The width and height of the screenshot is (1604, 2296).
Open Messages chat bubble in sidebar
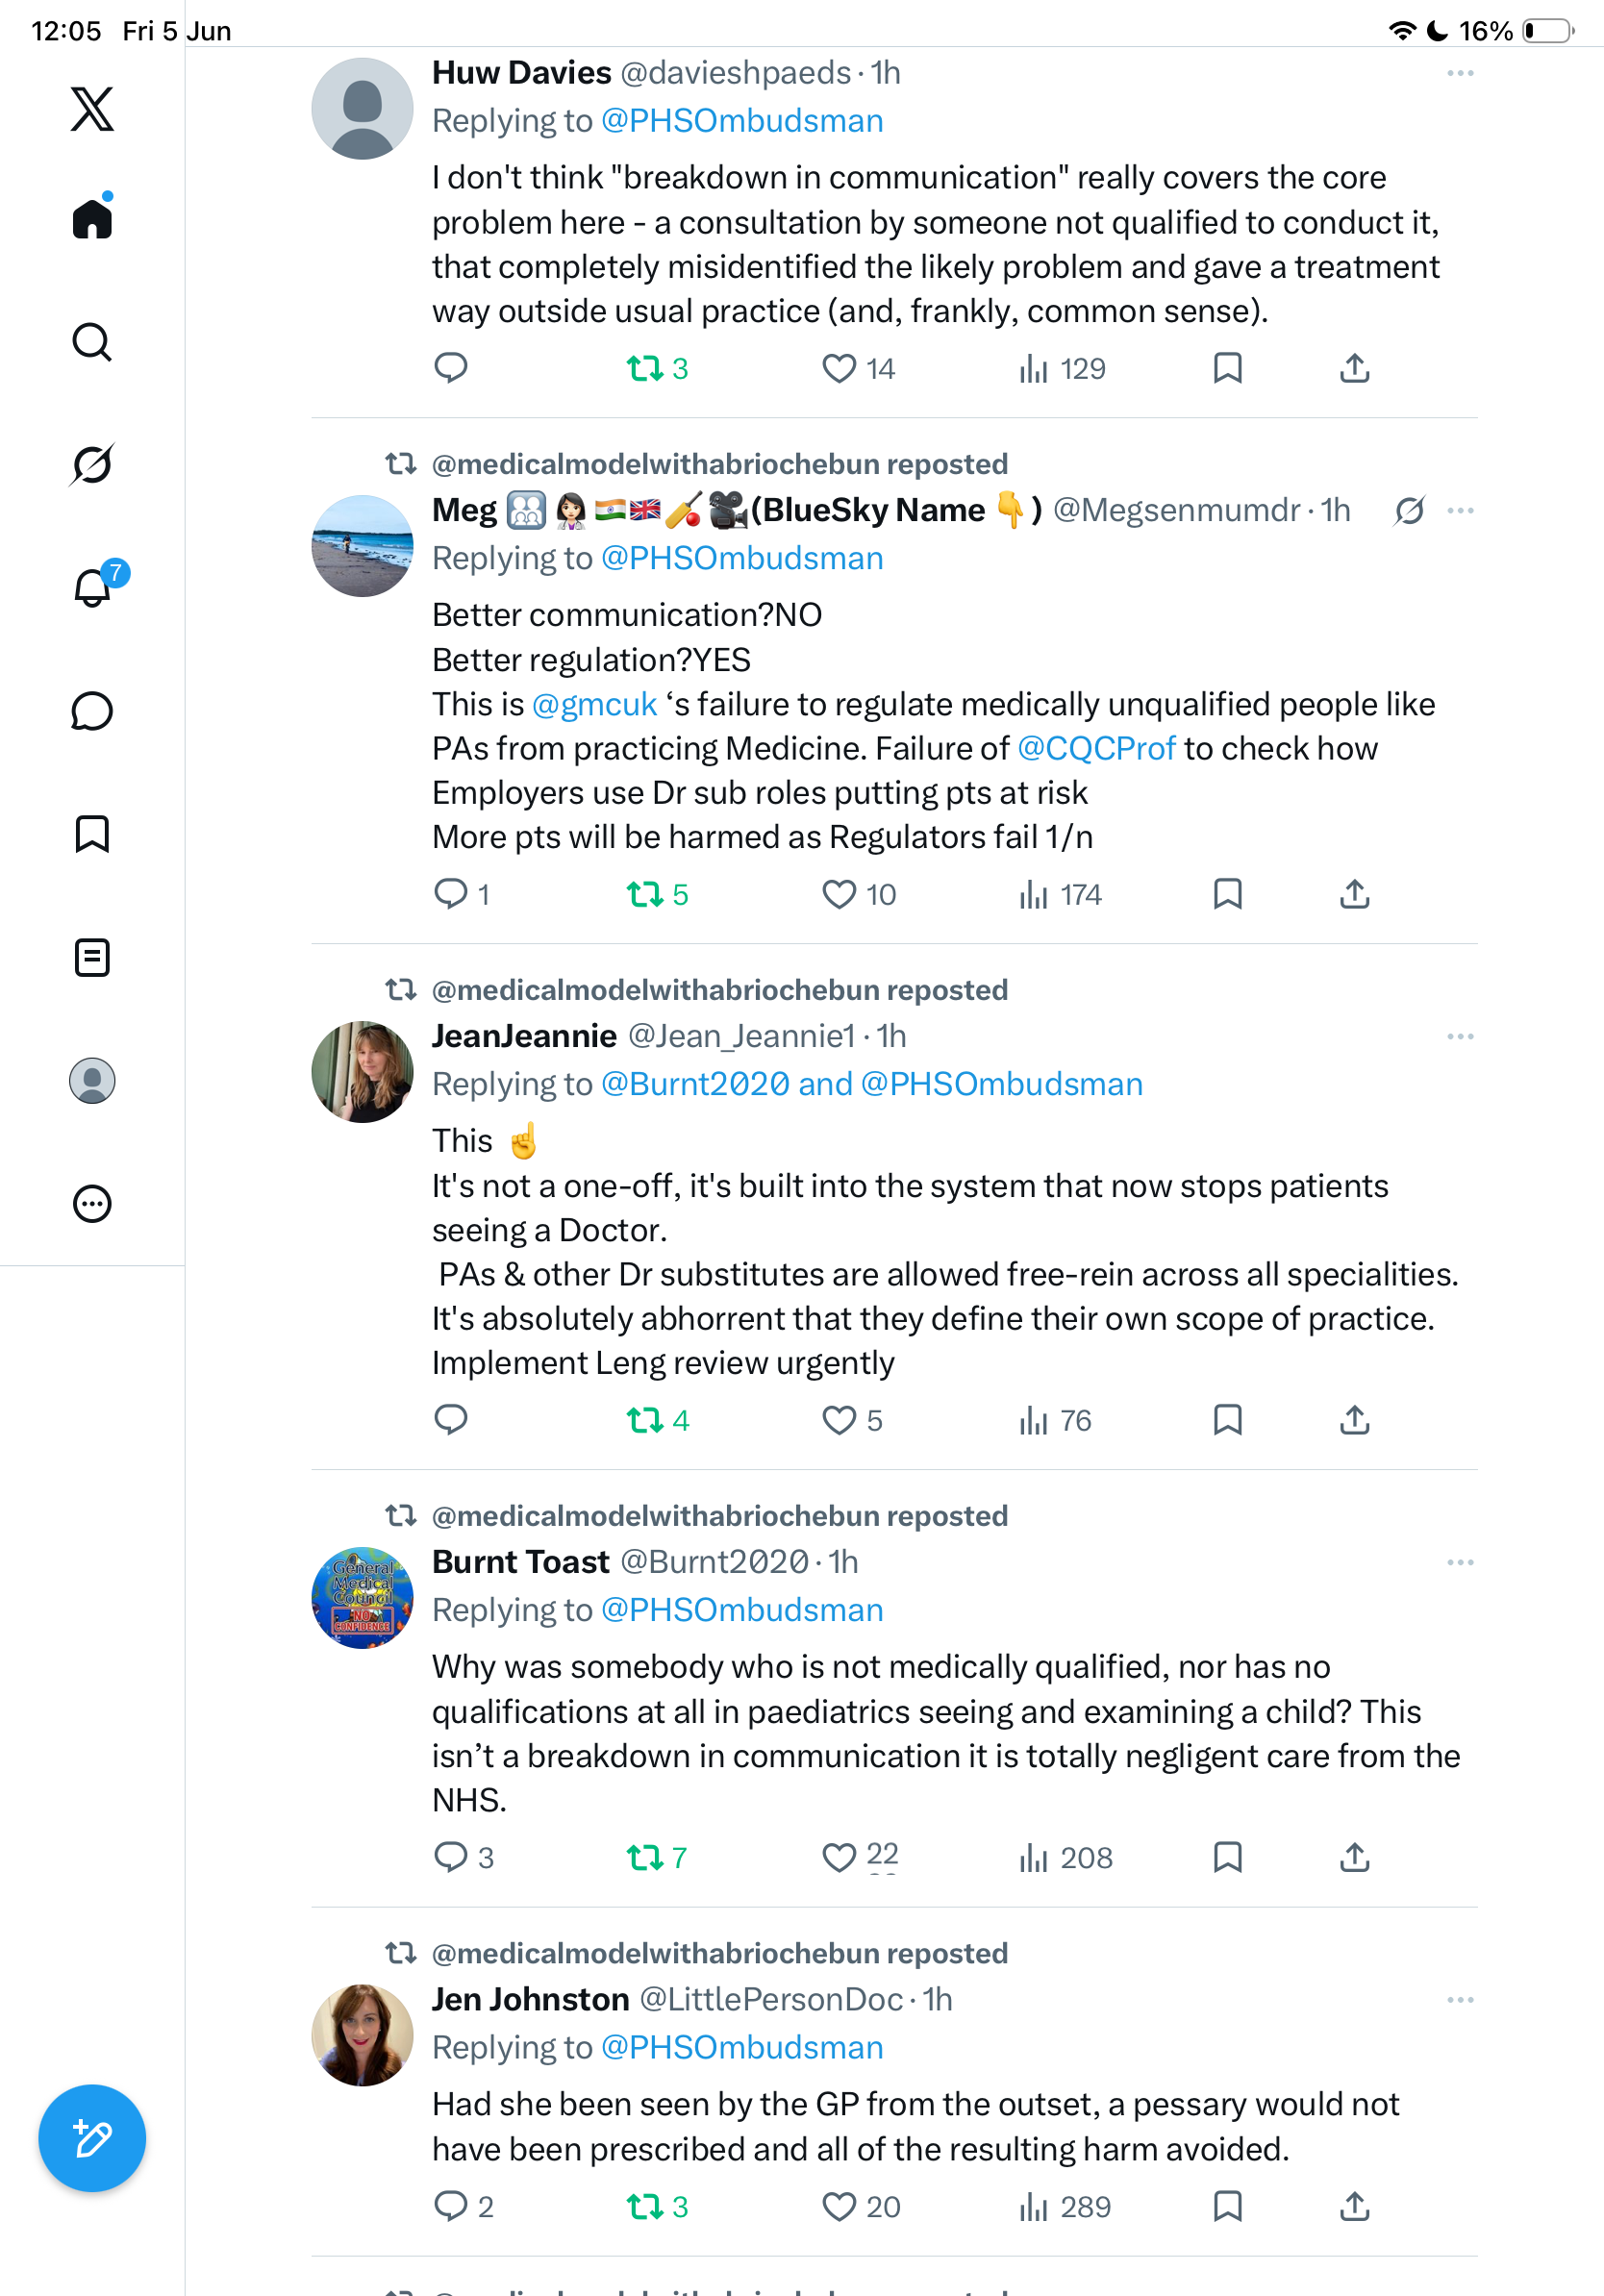(x=92, y=711)
